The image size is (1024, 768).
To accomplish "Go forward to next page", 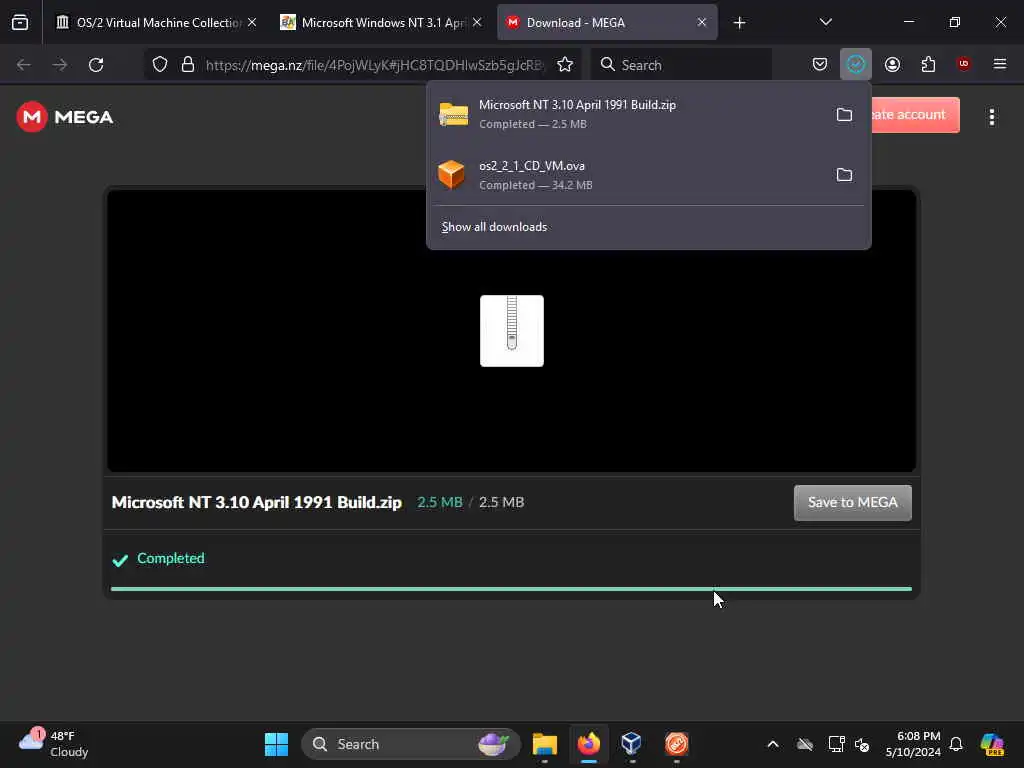I will click(59, 65).
